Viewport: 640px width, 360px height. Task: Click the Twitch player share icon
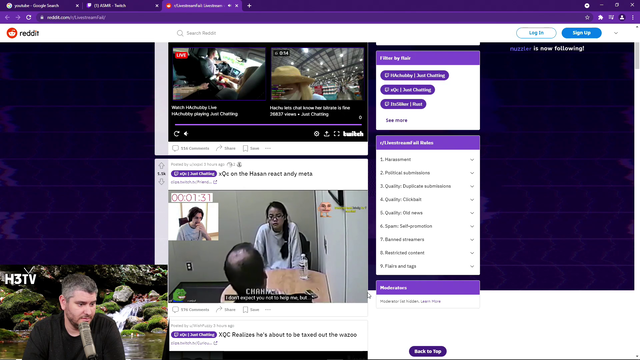[x=327, y=133]
